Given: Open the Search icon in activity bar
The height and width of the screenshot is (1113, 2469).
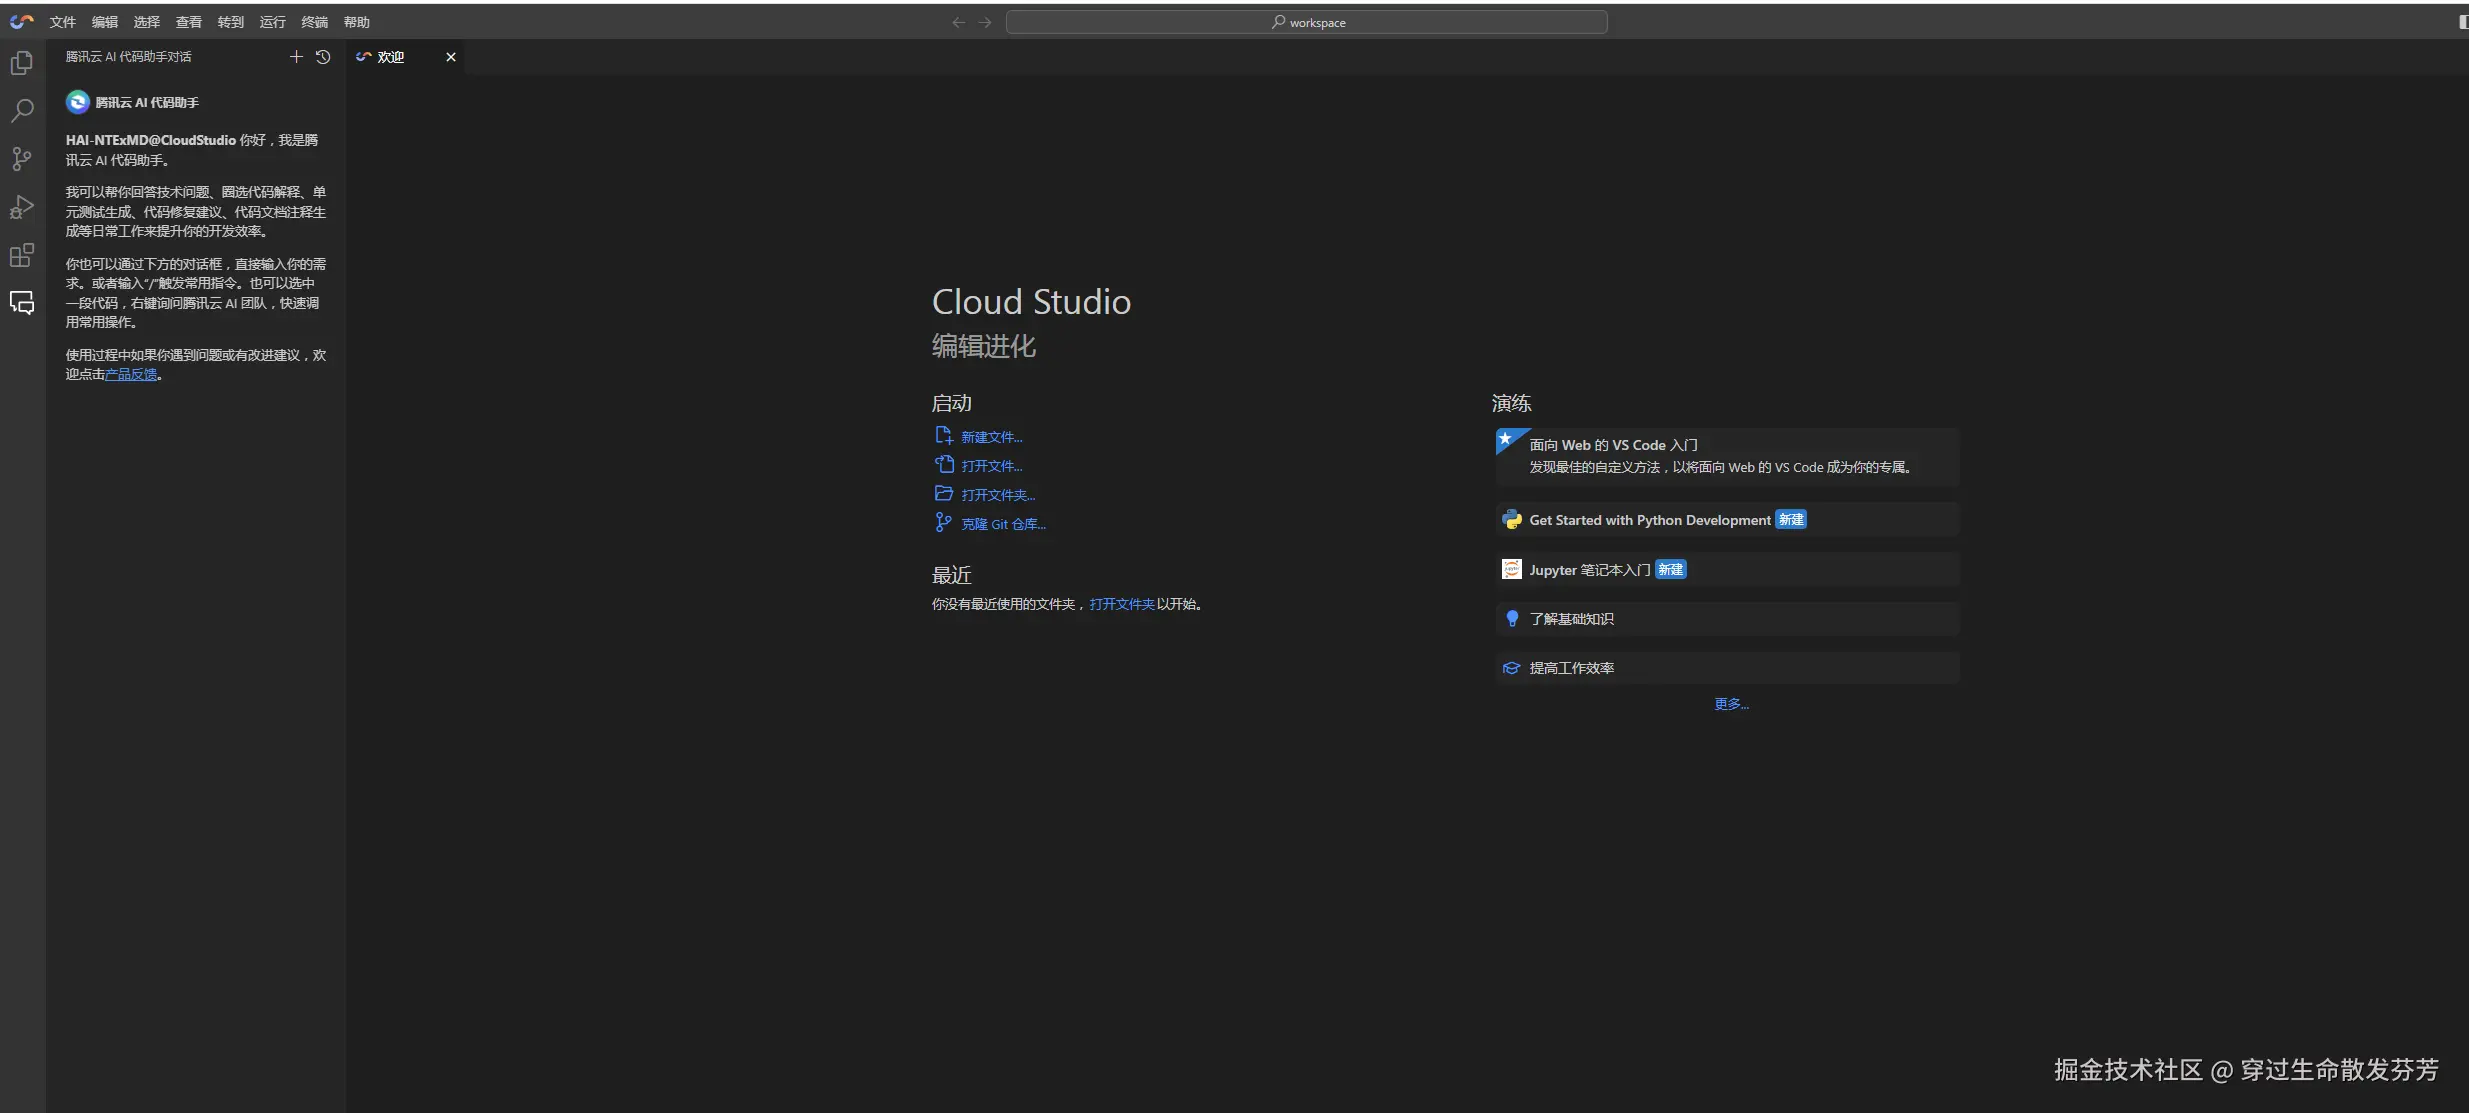Looking at the screenshot, I should tap(22, 110).
